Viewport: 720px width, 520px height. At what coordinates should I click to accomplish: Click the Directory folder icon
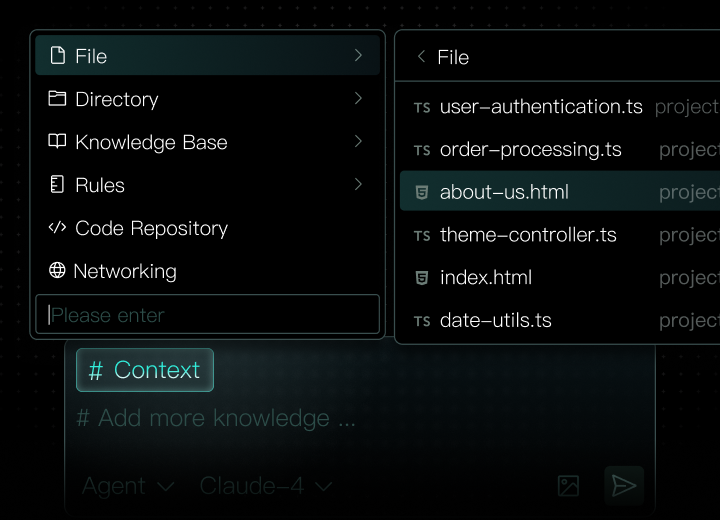point(57,99)
